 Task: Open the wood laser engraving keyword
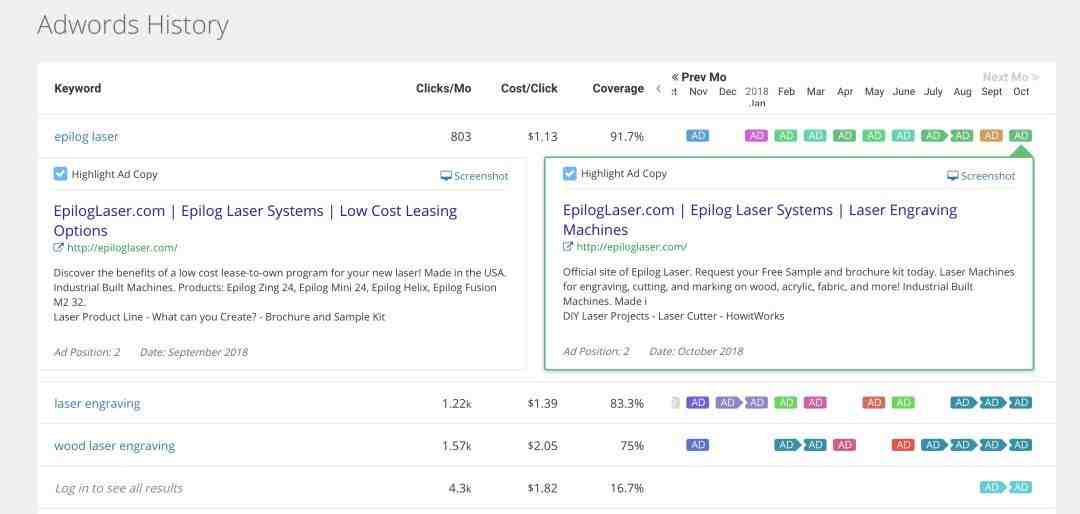(114, 446)
